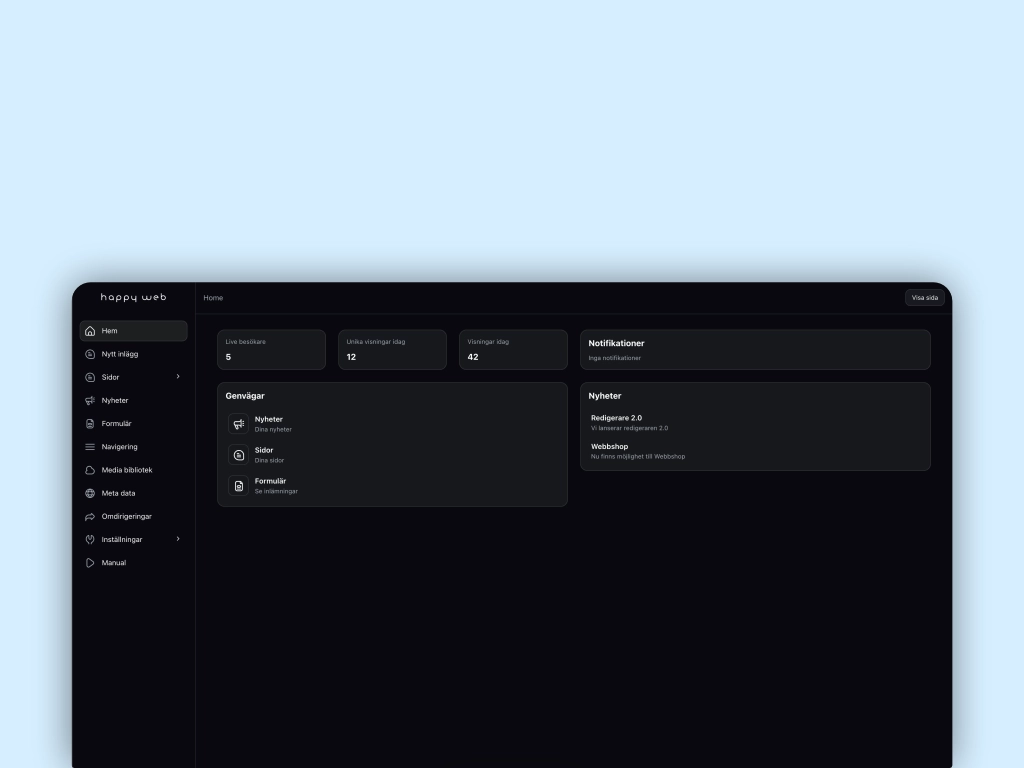Open the Inställningar menu item
Viewport: 1024px width, 768px height.
(122, 540)
